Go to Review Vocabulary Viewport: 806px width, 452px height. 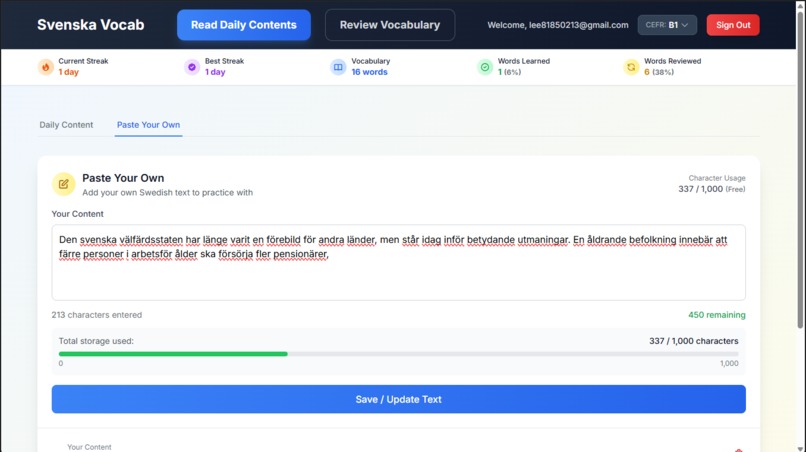point(390,25)
